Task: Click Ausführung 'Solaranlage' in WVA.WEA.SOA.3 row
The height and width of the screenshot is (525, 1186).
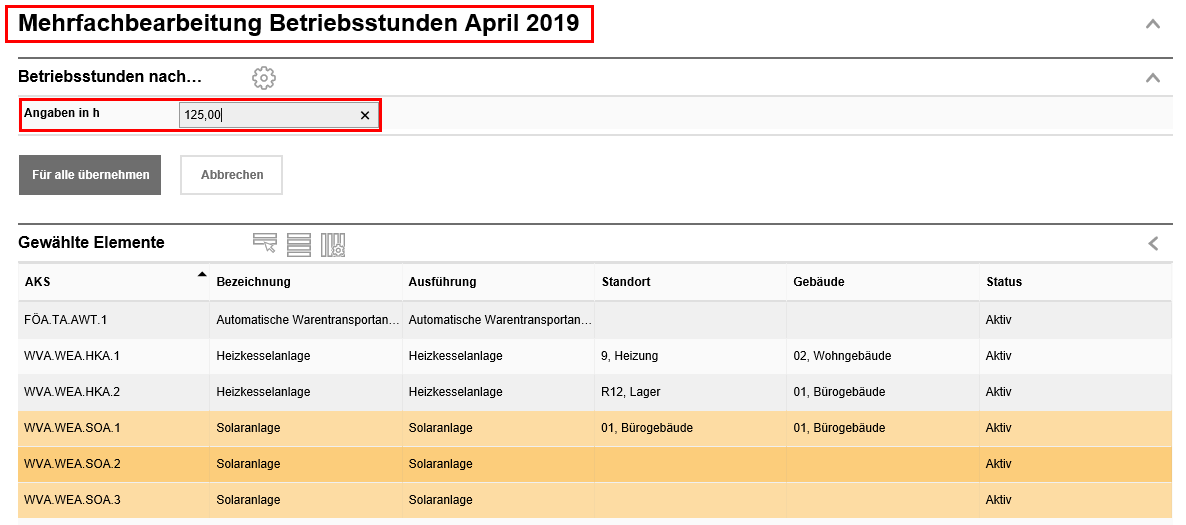Action: click(440, 500)
